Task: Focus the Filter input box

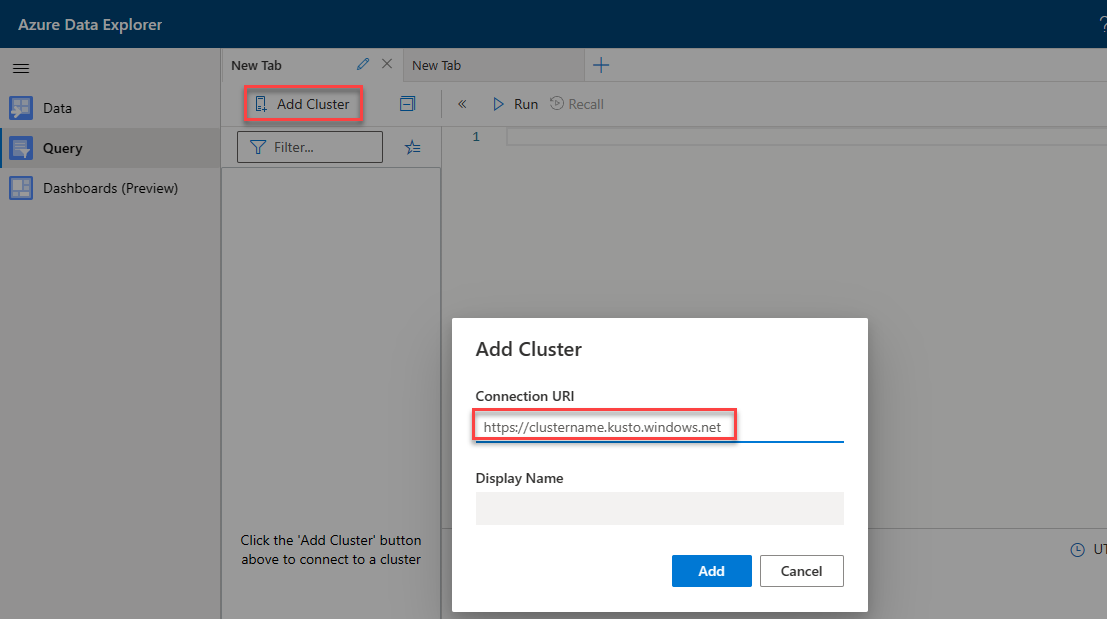Action: 310,147
